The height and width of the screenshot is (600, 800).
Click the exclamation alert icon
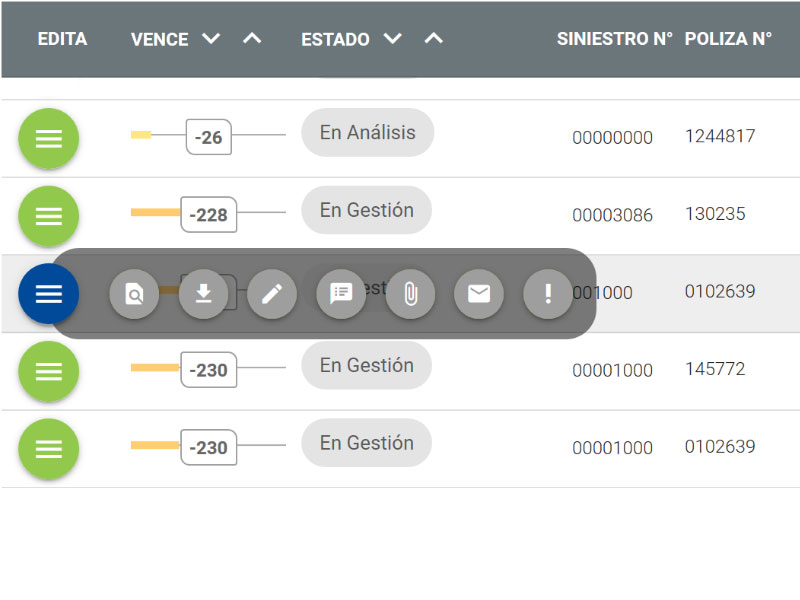(548, 294)
